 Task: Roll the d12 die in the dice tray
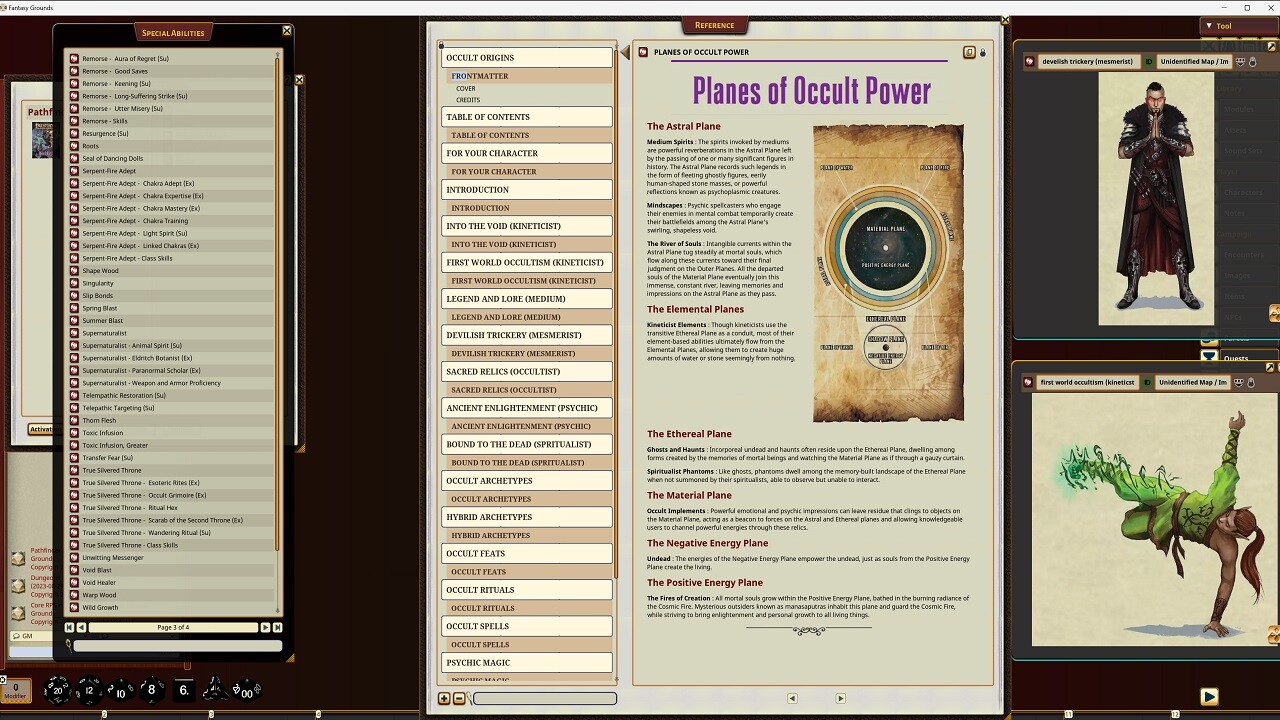89,691
